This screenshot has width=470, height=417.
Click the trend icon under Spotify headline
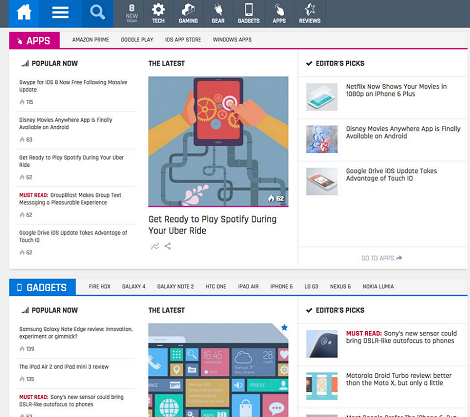click(155, 246)
